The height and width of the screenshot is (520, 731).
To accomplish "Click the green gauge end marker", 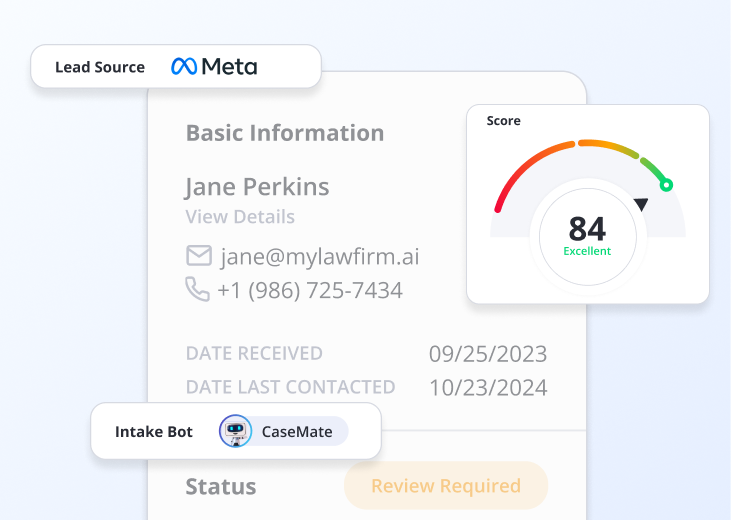I will [x=666, y=185].
